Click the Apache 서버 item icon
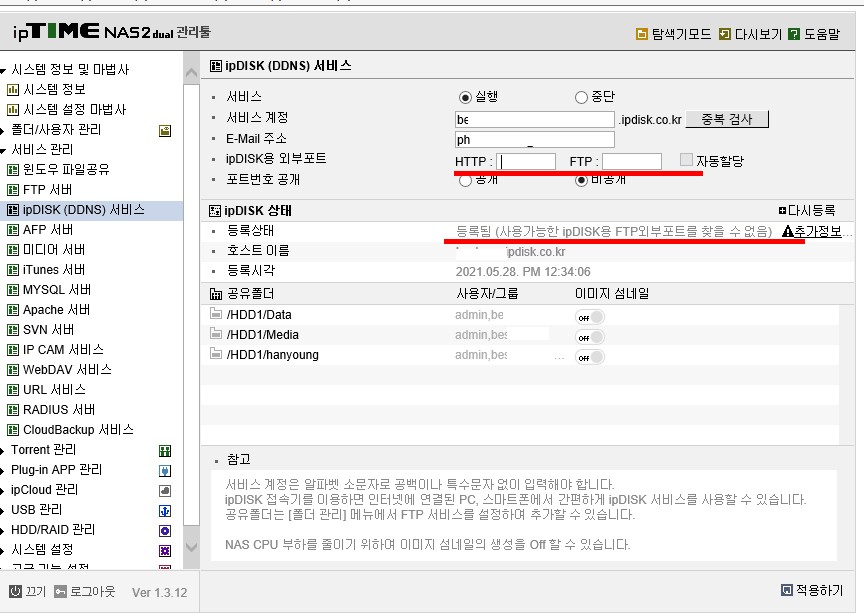Image resolution: width=864 pixels, height=614 pixels. [x=13, y=310]
